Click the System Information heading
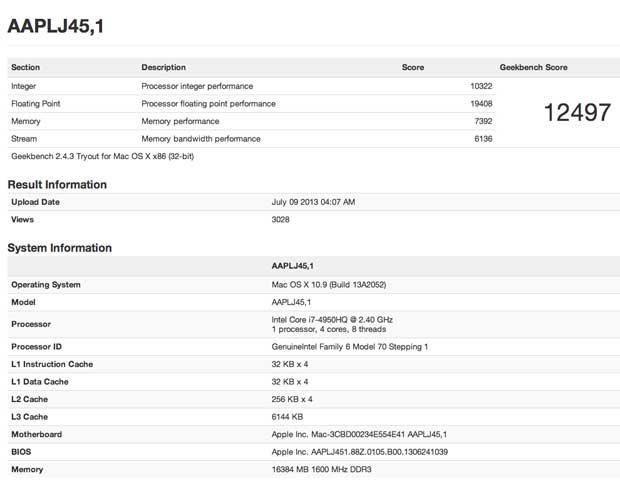This screenshot has height=481, width=620. point(59,248)
